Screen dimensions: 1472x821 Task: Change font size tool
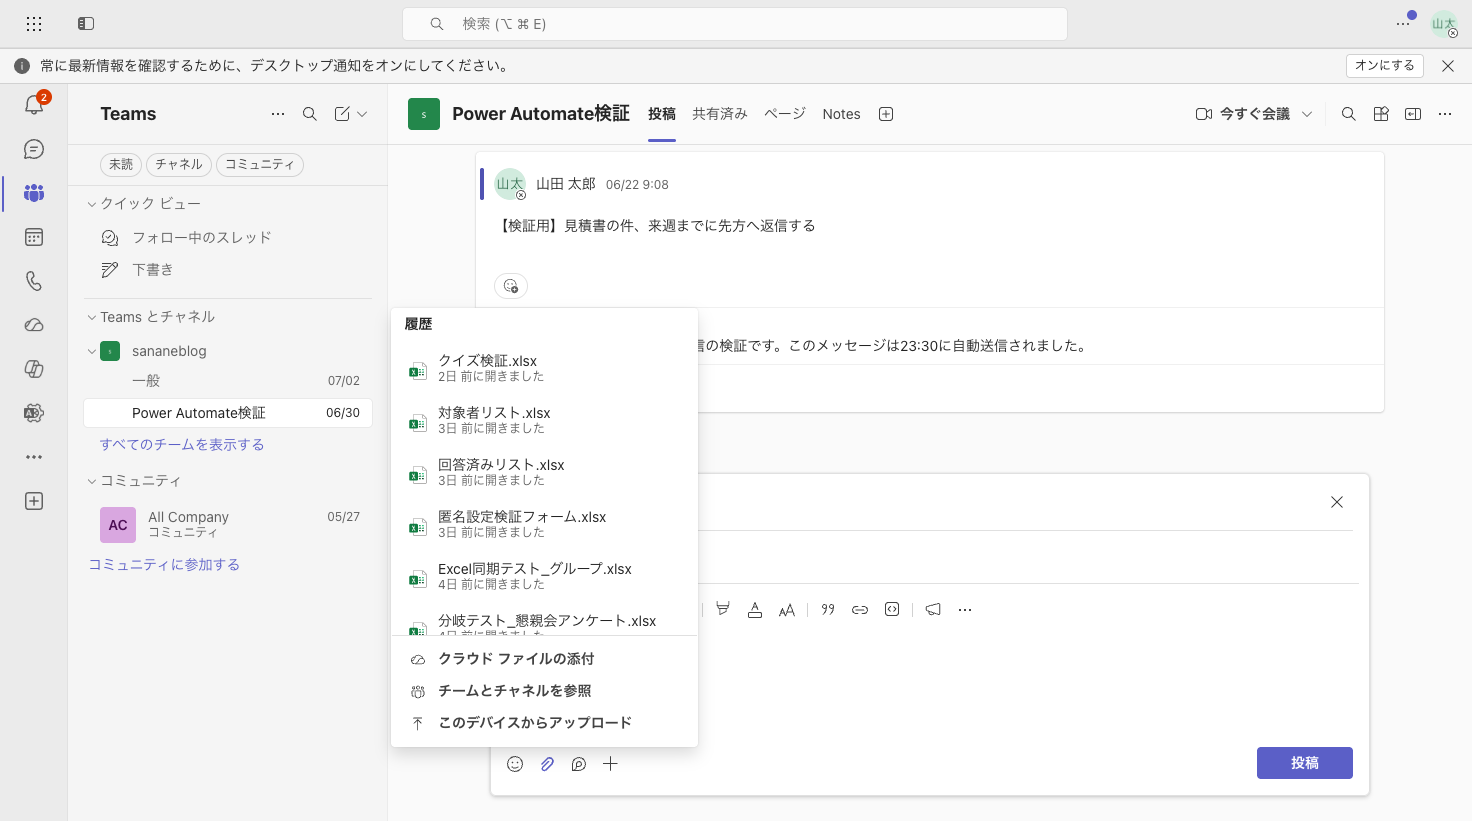pos(787,610)
